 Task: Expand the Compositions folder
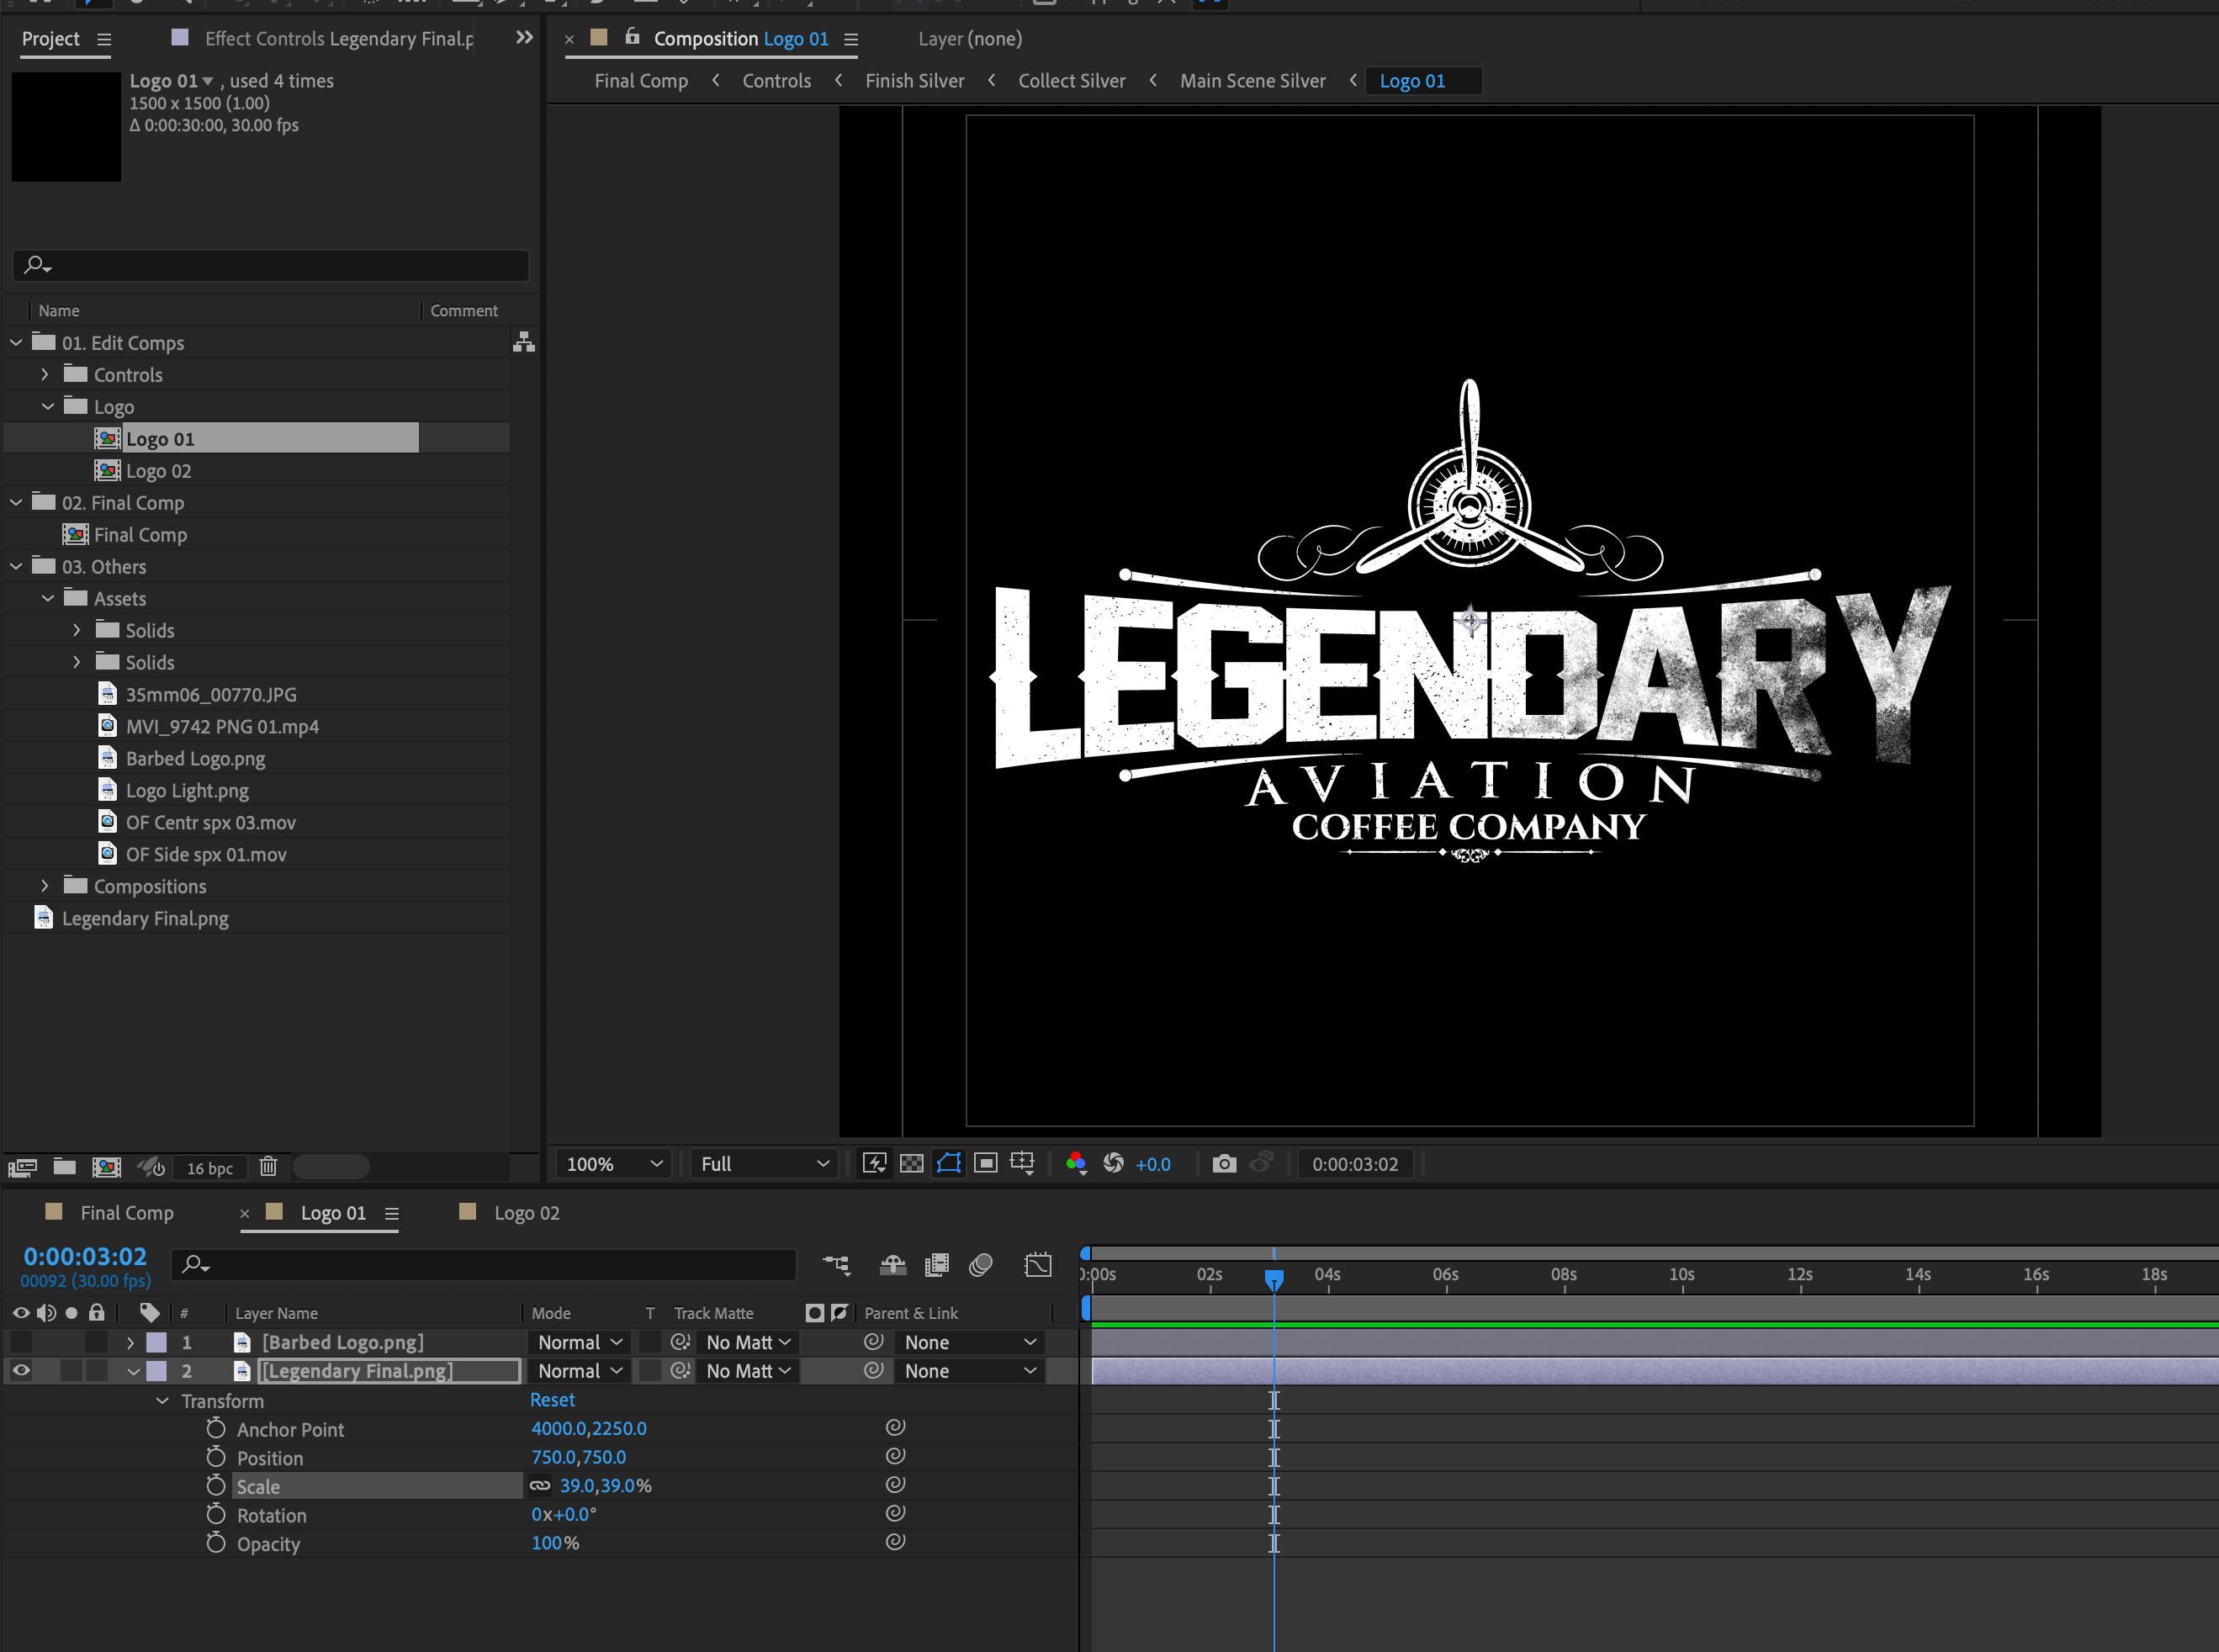coord(44,886)
